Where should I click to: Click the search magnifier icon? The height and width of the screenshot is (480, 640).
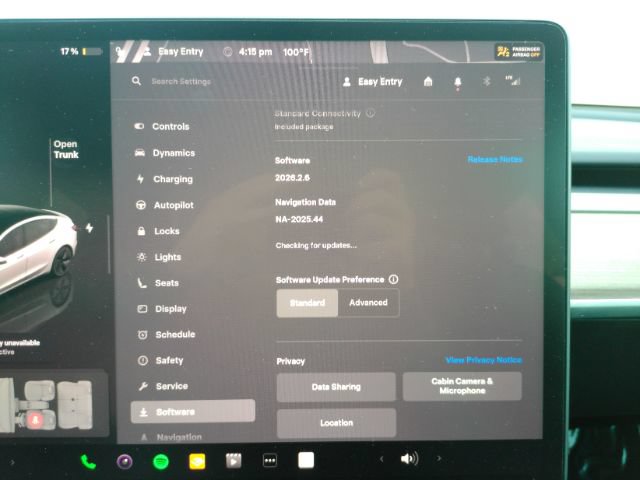coord(136,81)
